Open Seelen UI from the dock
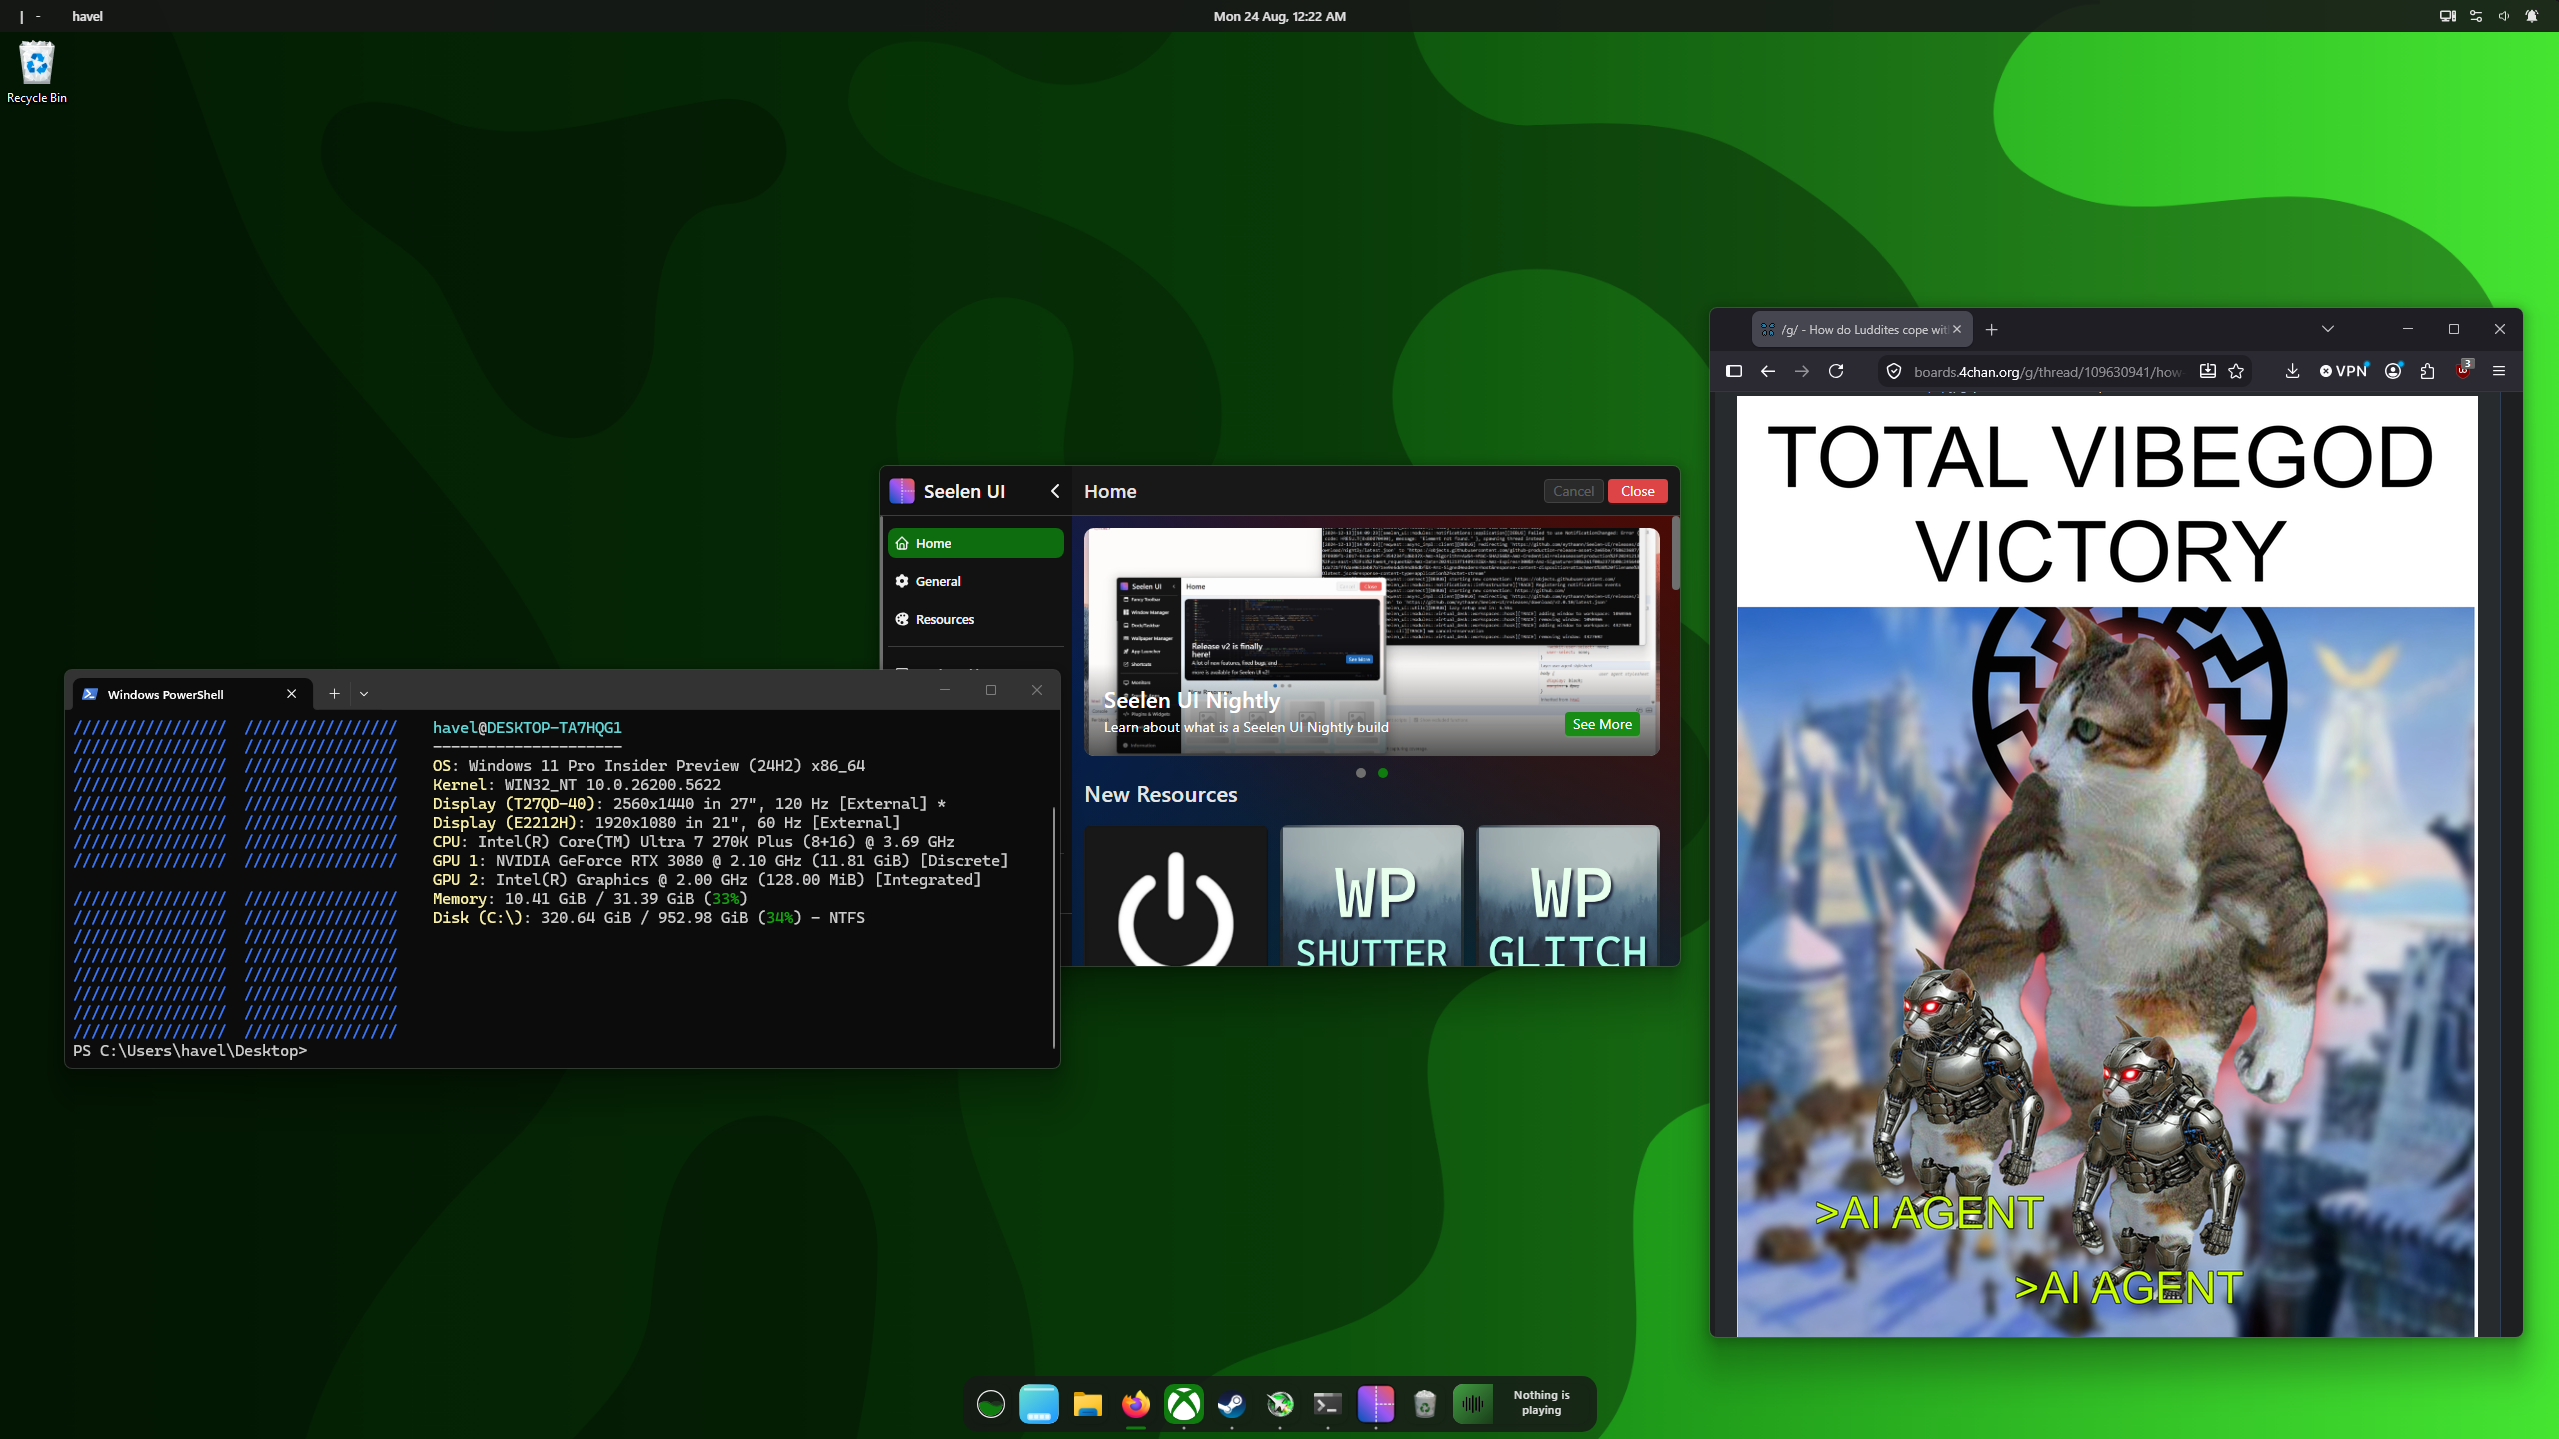This screenshot has height=1439, width=2559. [x=1375, y=1405]
